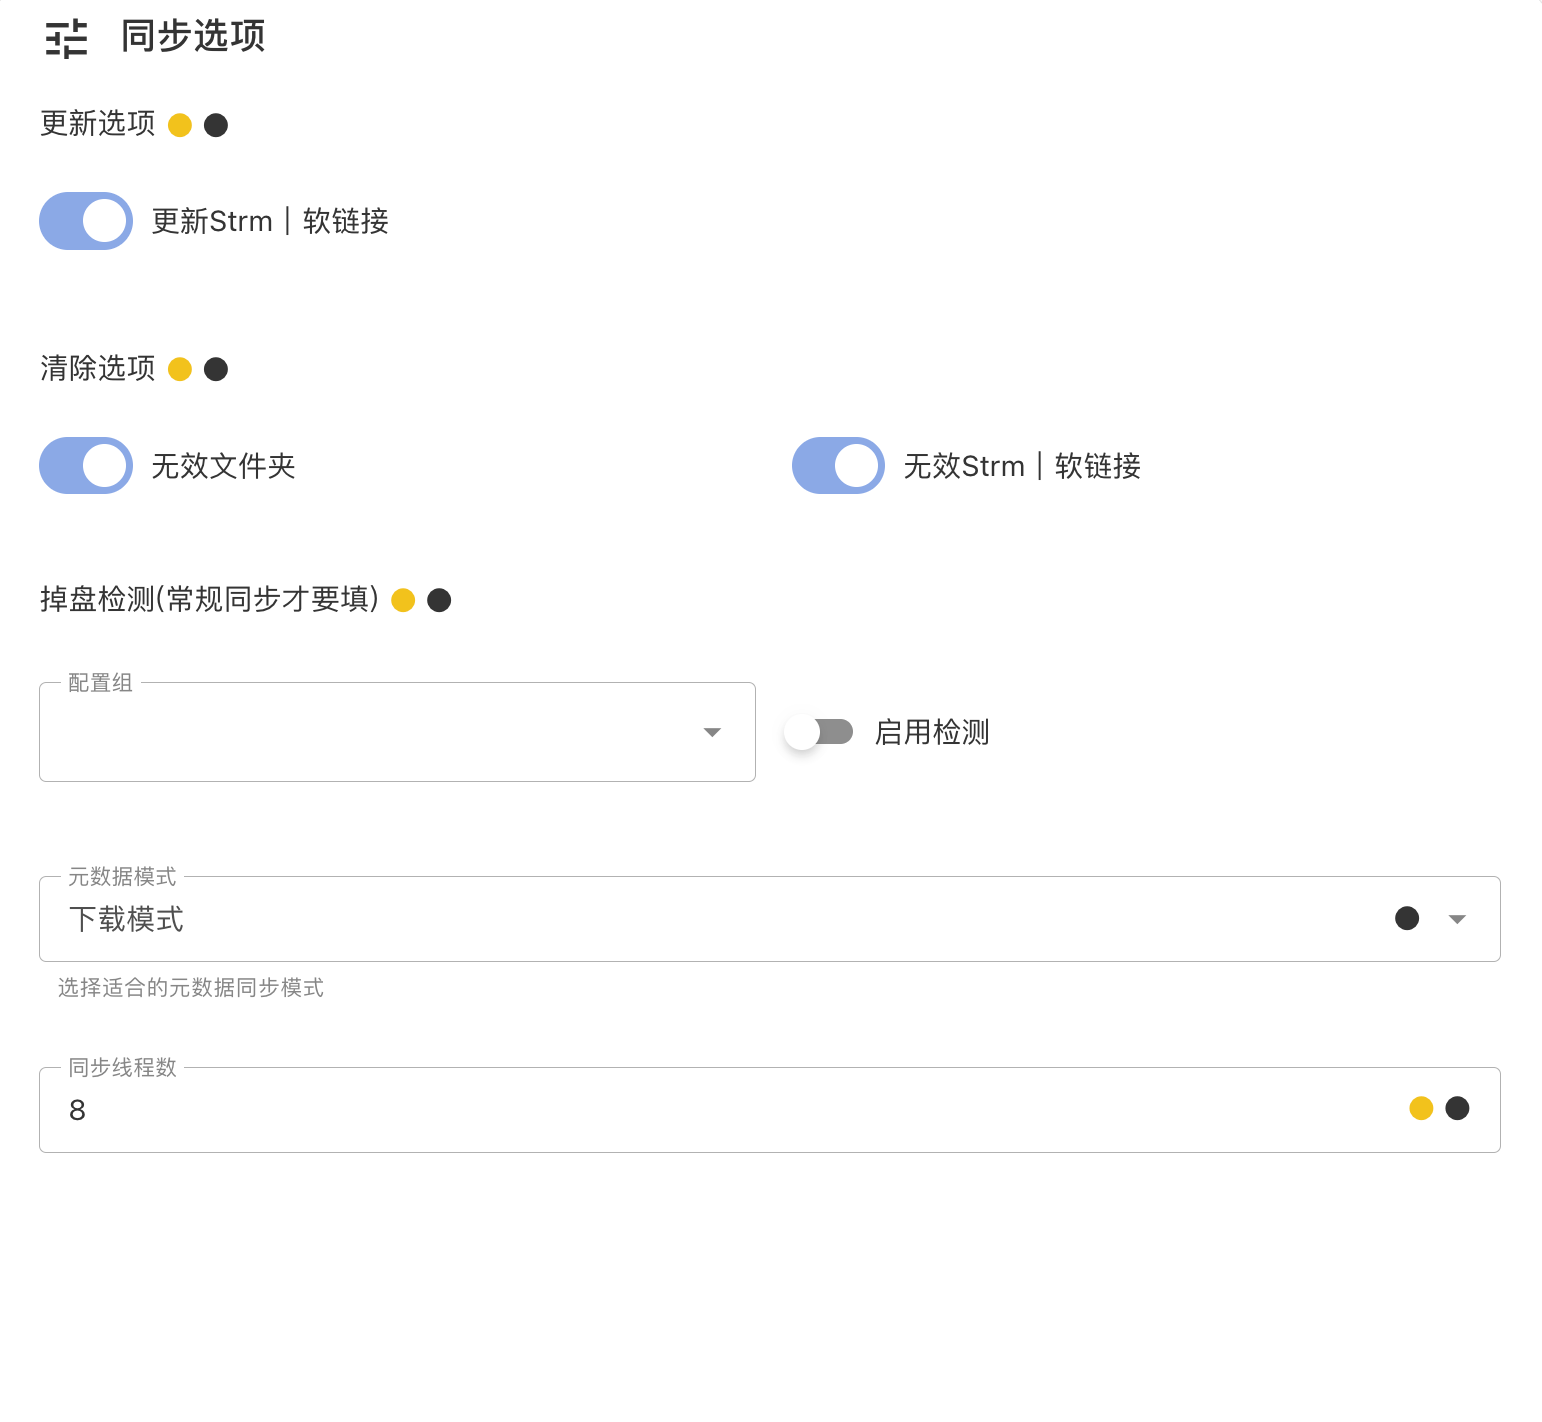Click black dot in 元数据模式 field
This screenshot has height=1422, width=1542.
(1407, 918)
